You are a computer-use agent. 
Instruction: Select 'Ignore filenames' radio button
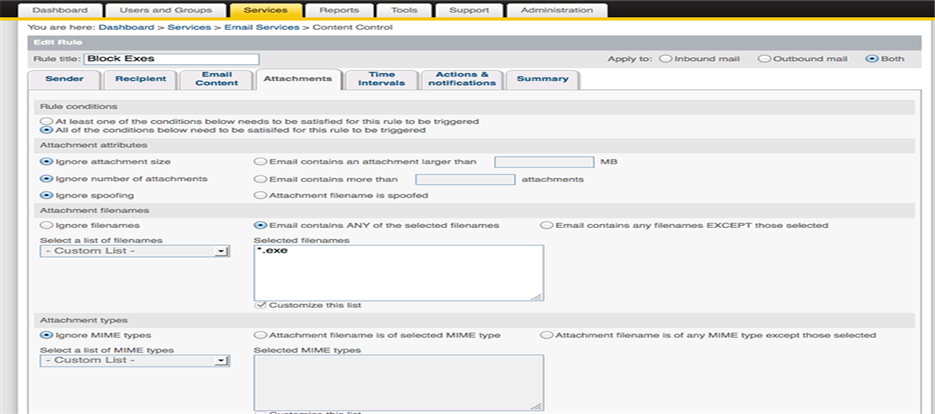(46, 225)
